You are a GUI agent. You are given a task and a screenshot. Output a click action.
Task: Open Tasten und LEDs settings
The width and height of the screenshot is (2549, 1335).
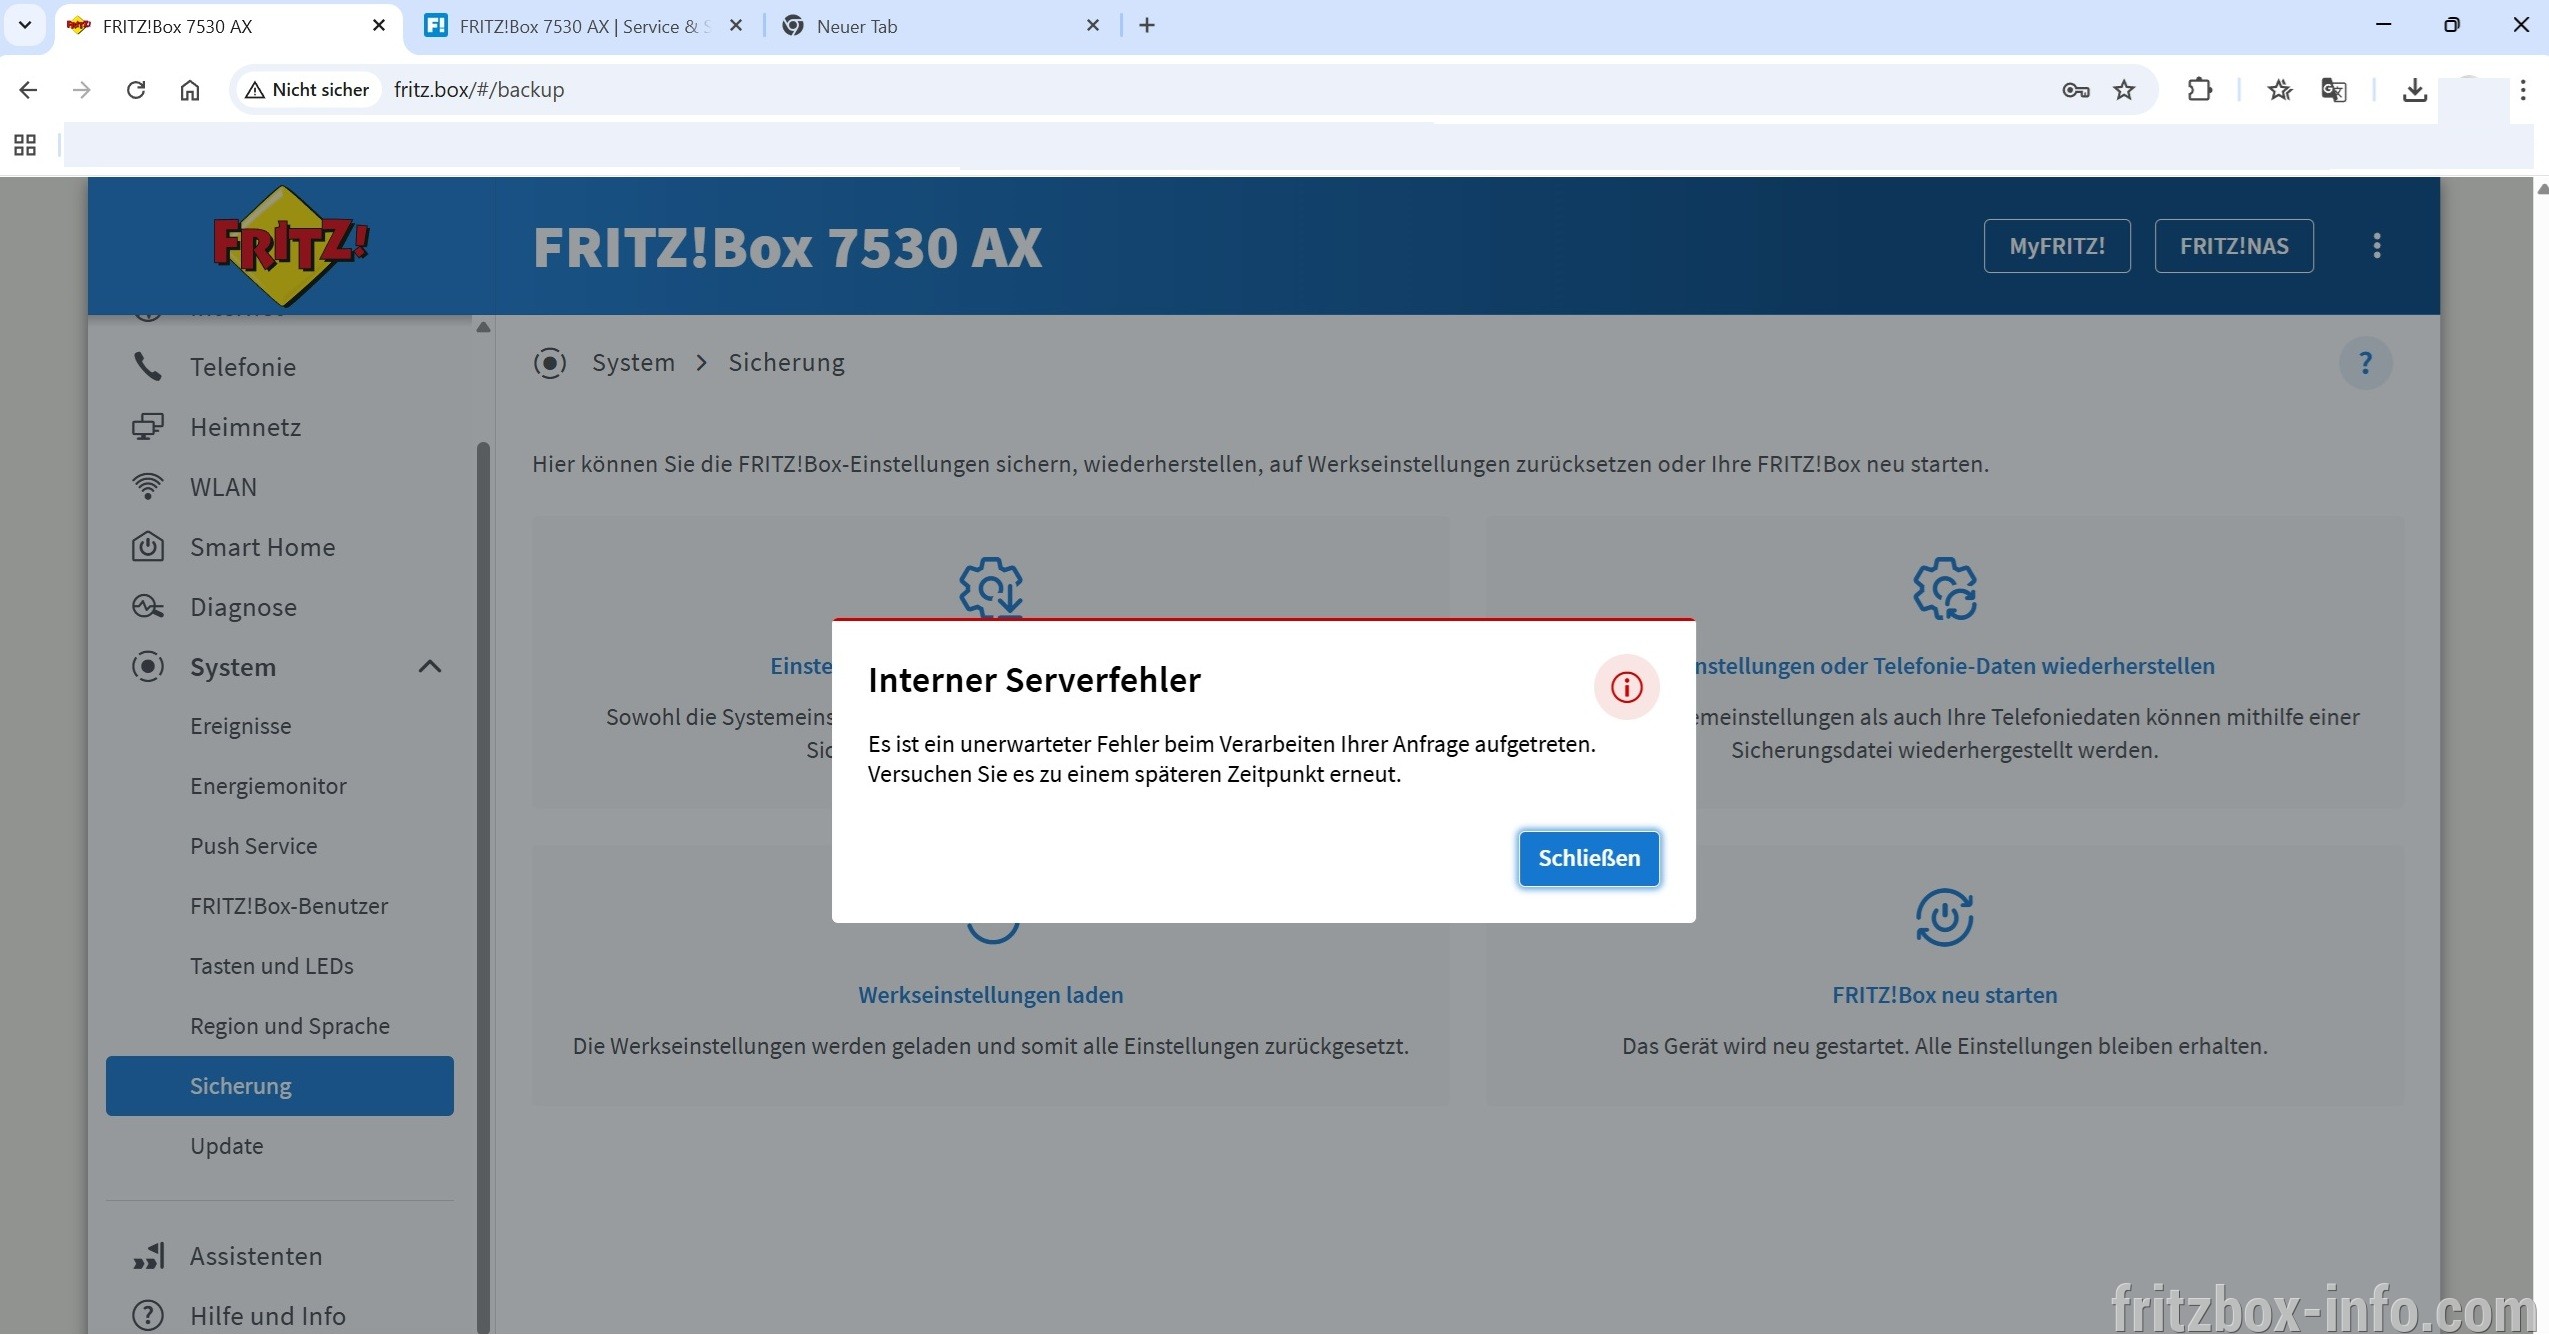(272, 966)
